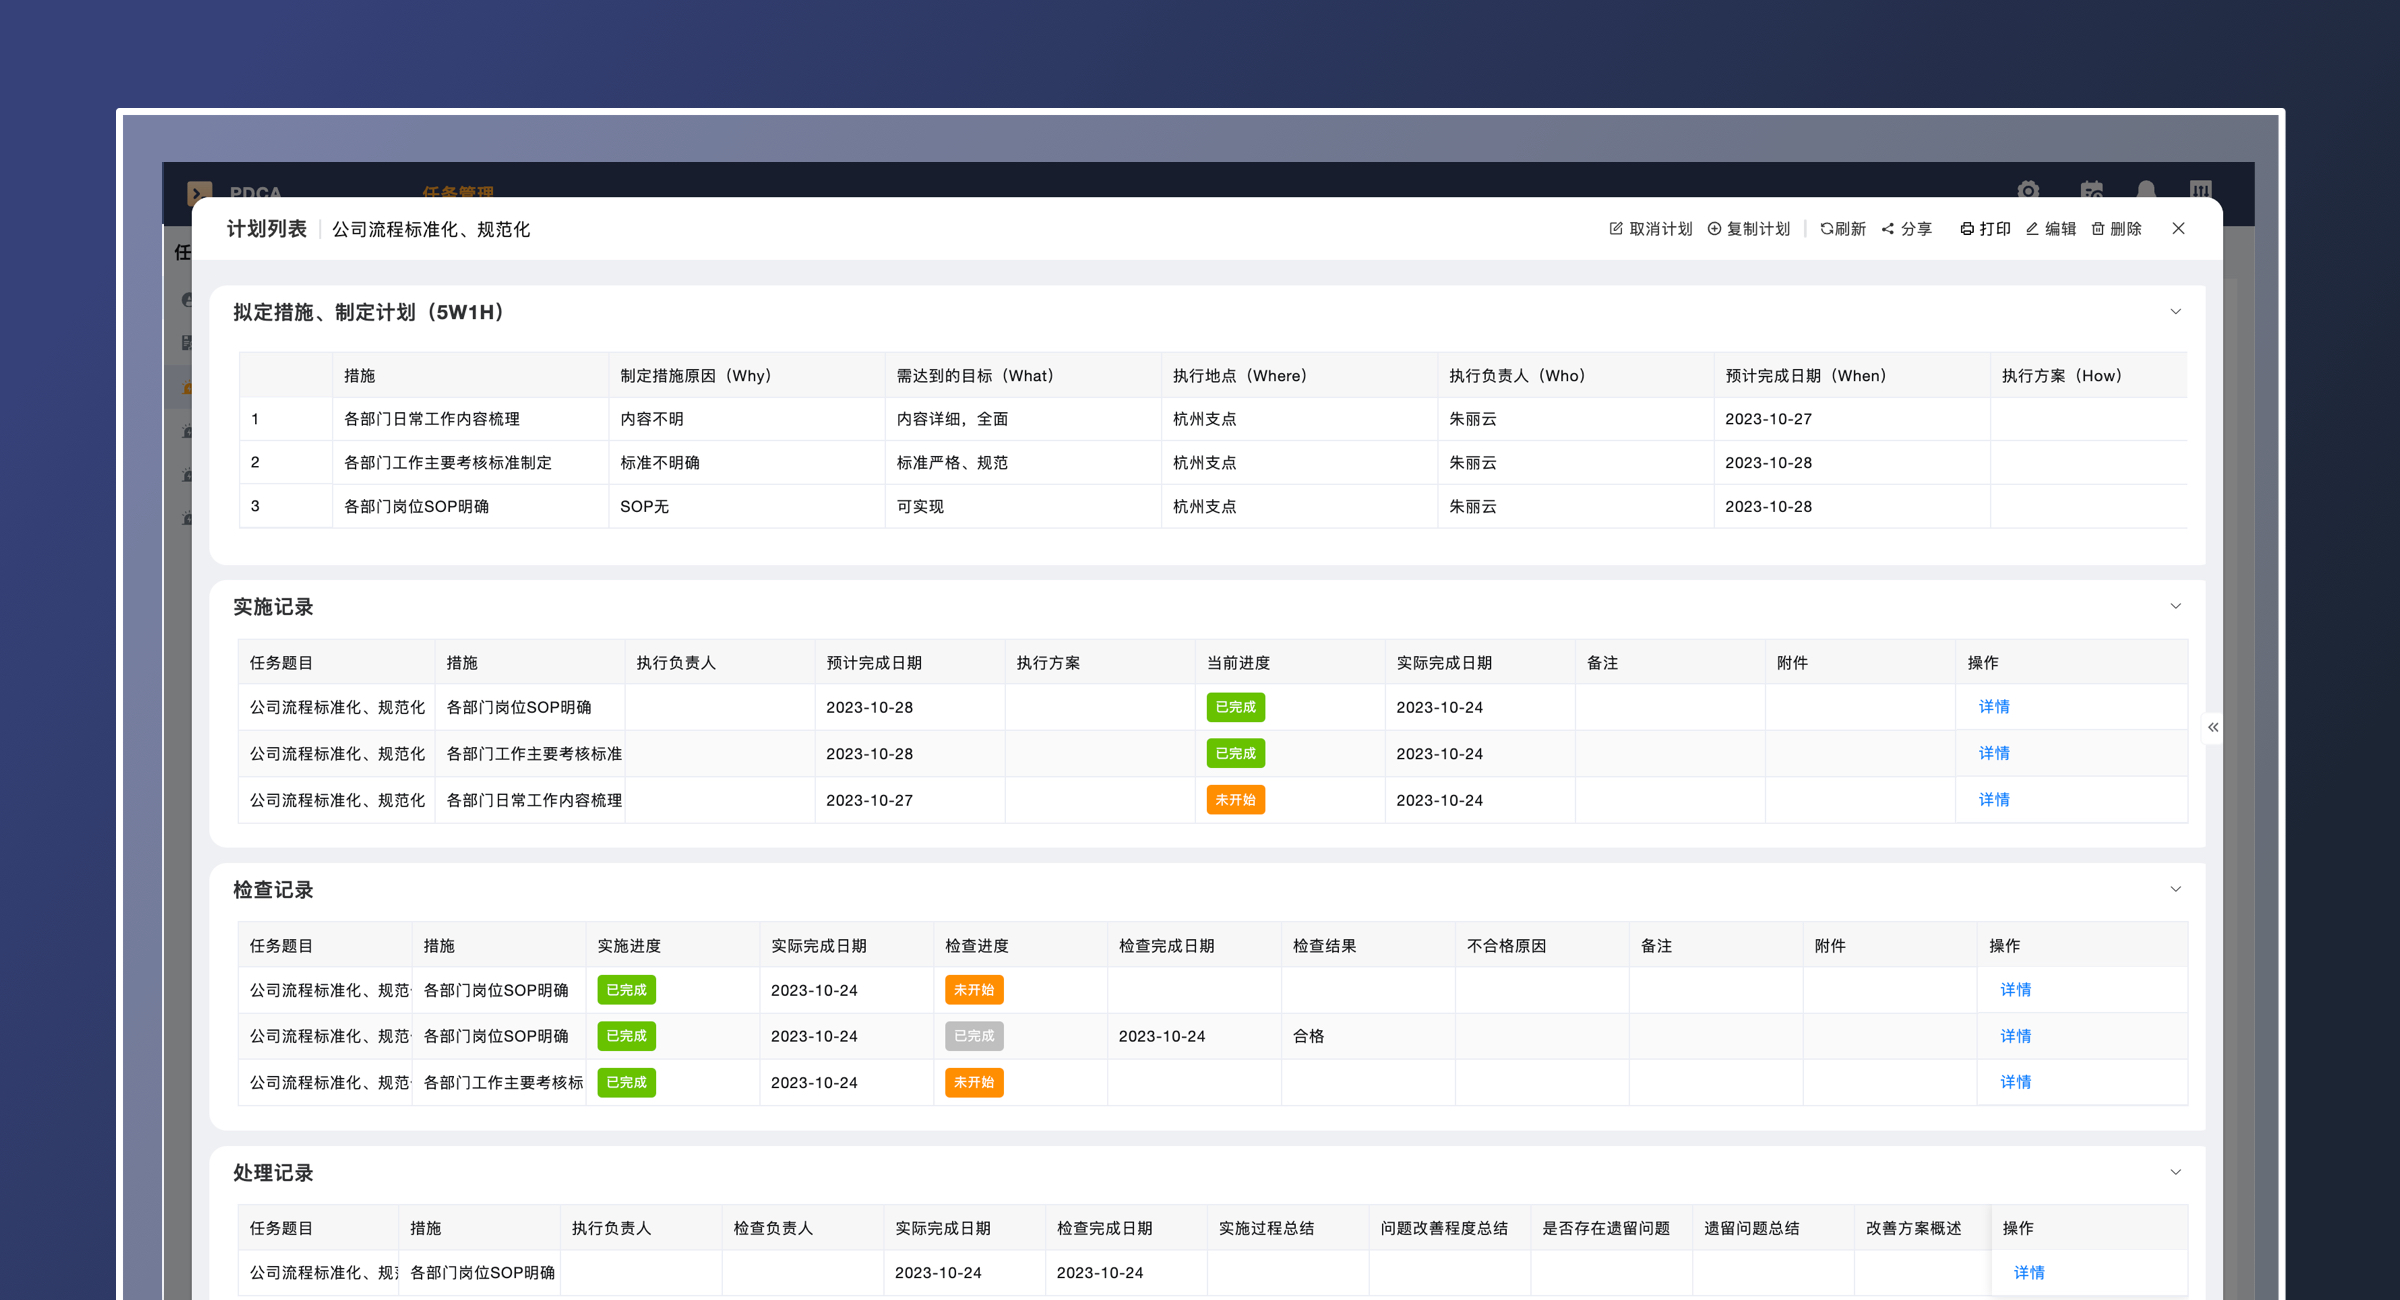2400x1300 pixels.
Task: Open 详情 for the 合格 check record
Action: click(2015, 1036)
